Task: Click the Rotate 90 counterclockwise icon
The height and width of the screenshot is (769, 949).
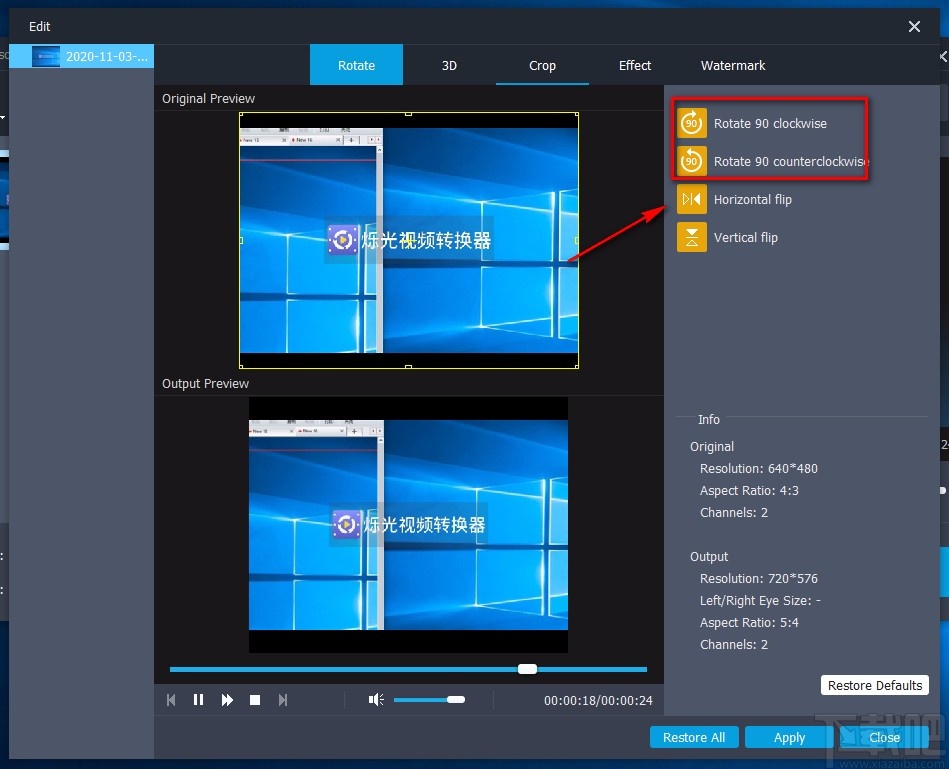Action: pos(691,161)
